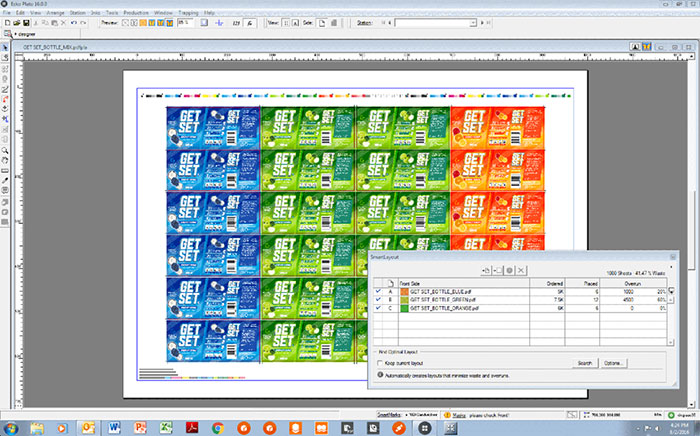Click the Side page icon
This screenshot has height=436, width=700.
(x=322, y=23)
